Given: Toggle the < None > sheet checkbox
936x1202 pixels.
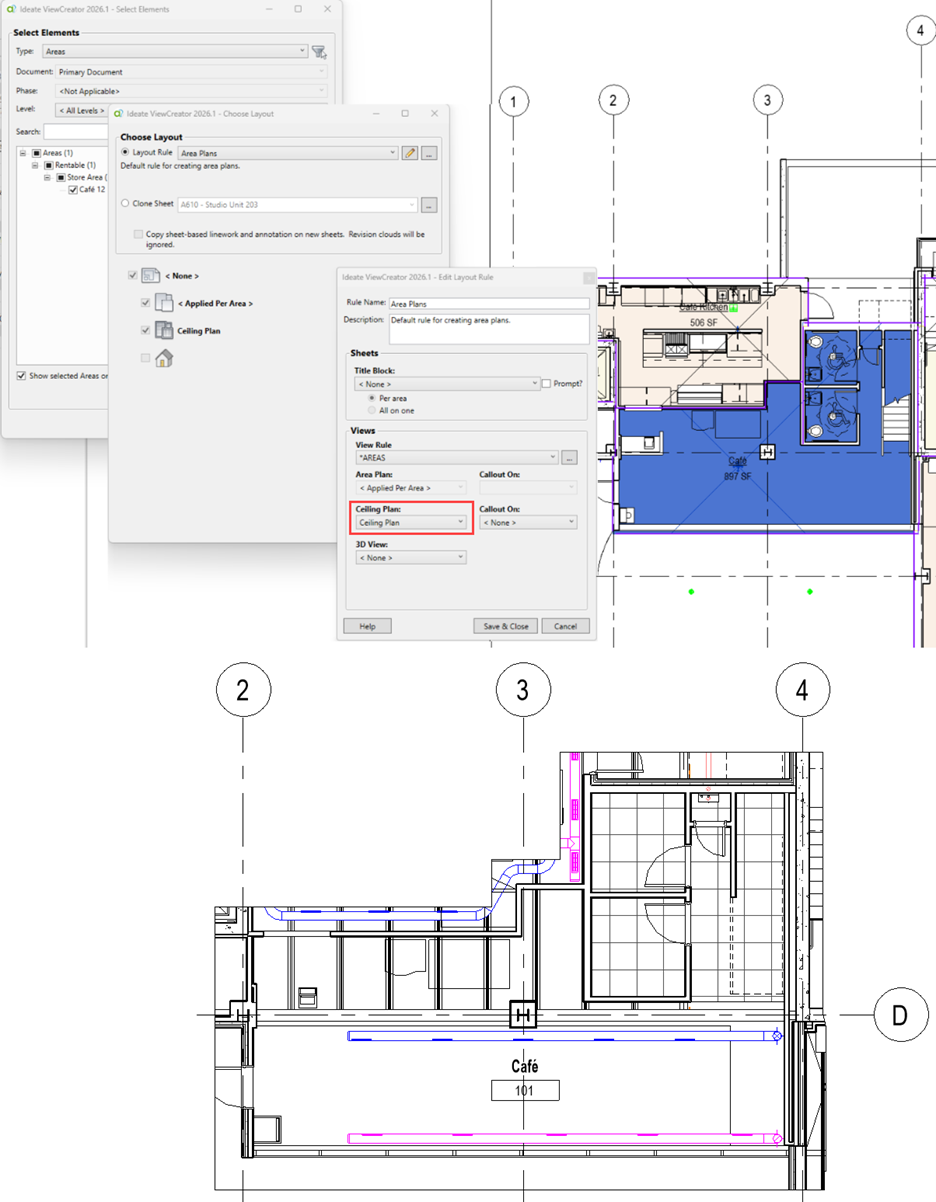Looking at the screenshot, I should 133,276.
